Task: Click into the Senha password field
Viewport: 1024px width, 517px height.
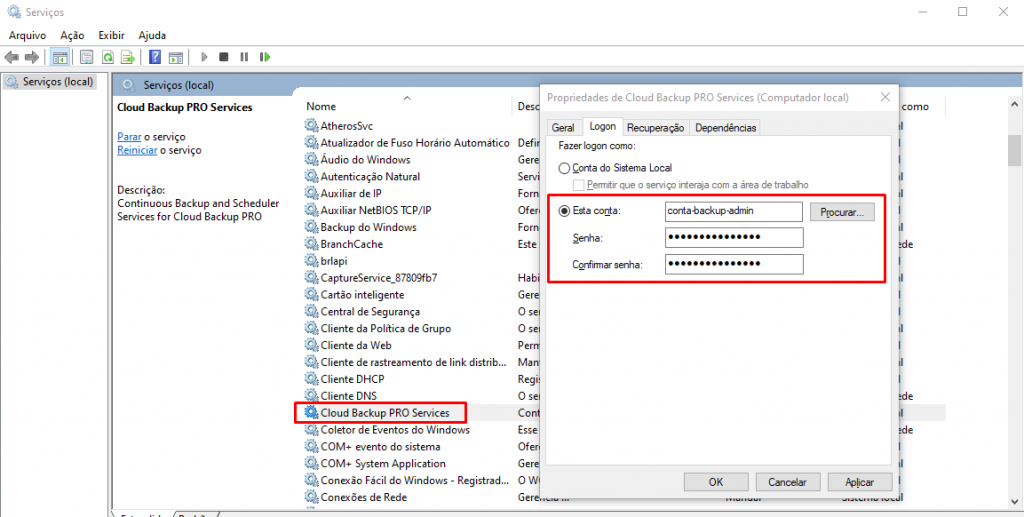Action: click(x=733, y=237)
